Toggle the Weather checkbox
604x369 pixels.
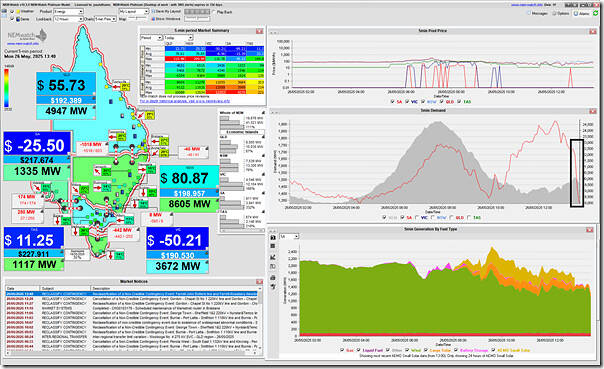pyautogui.click(x=12, y=12)
